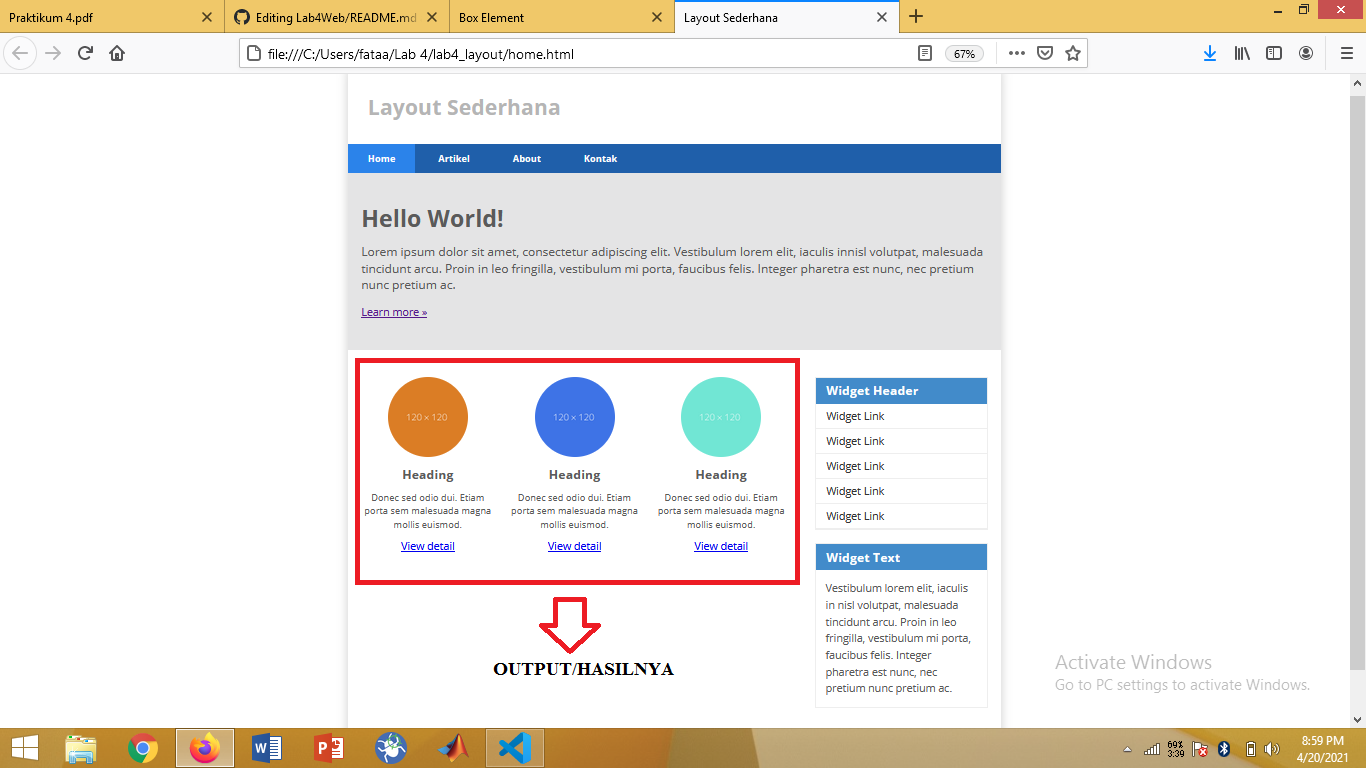Click the Learn more link
The width and height of the screenshot is (1366, 768).
tap(393, 311)
